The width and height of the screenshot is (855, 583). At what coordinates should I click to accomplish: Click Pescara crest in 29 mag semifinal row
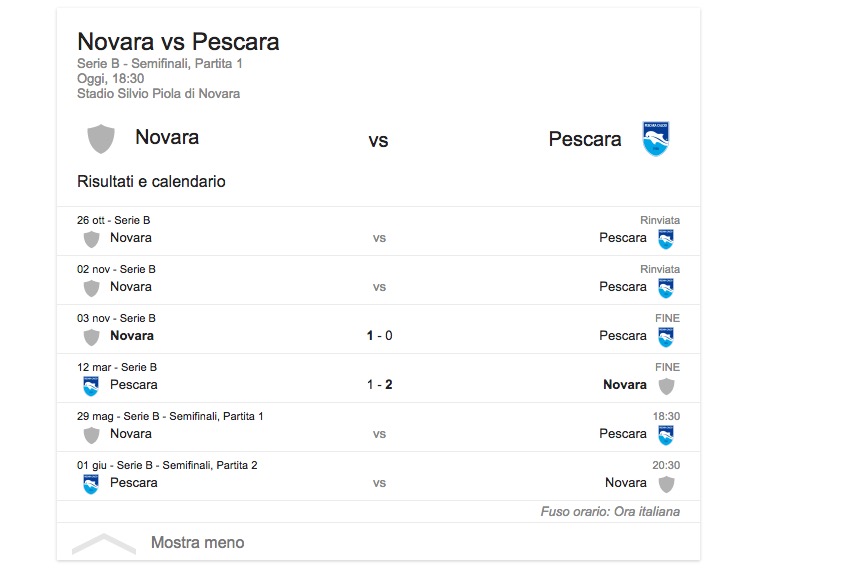click(666, 435)
